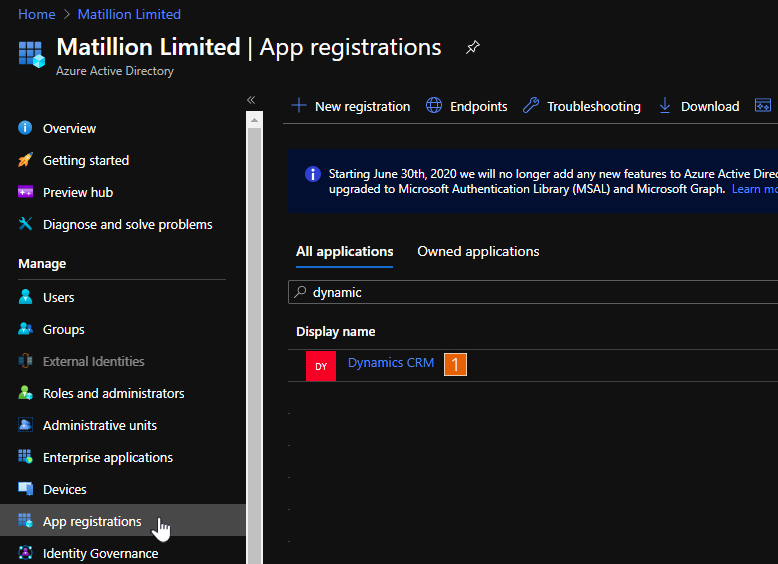
Task: Click the Groups people icon
Action: tap(25, 329)
